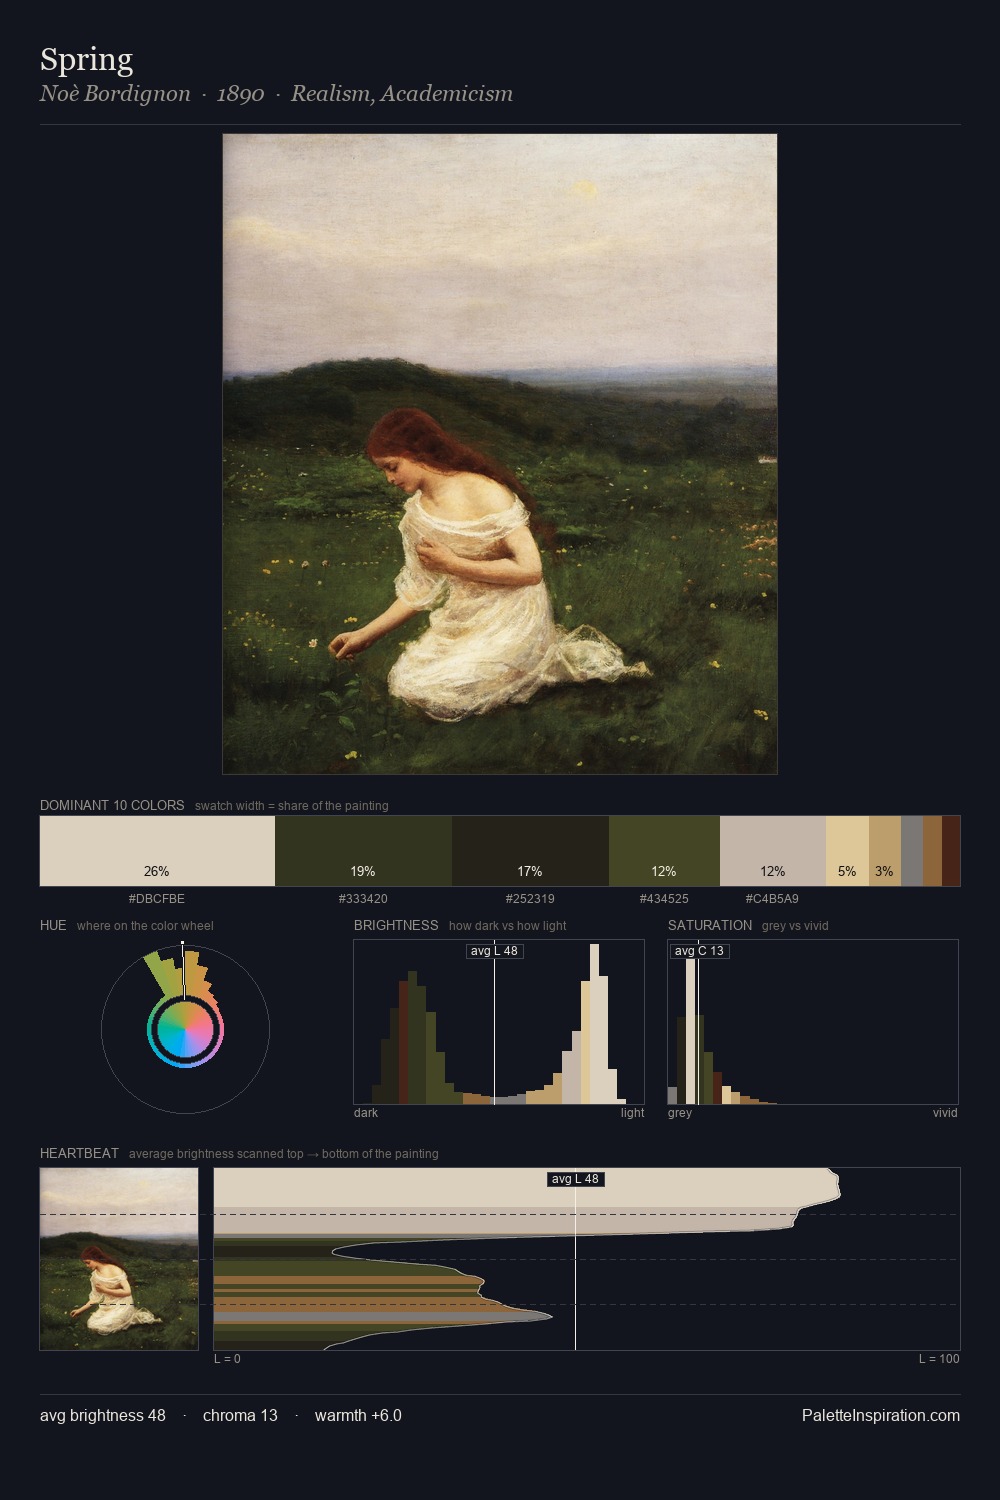The width and height of the screenshot is (1000, 1500).
Task: Click 'chroma 13' footer stat
Action: [x=240, y=1415]
